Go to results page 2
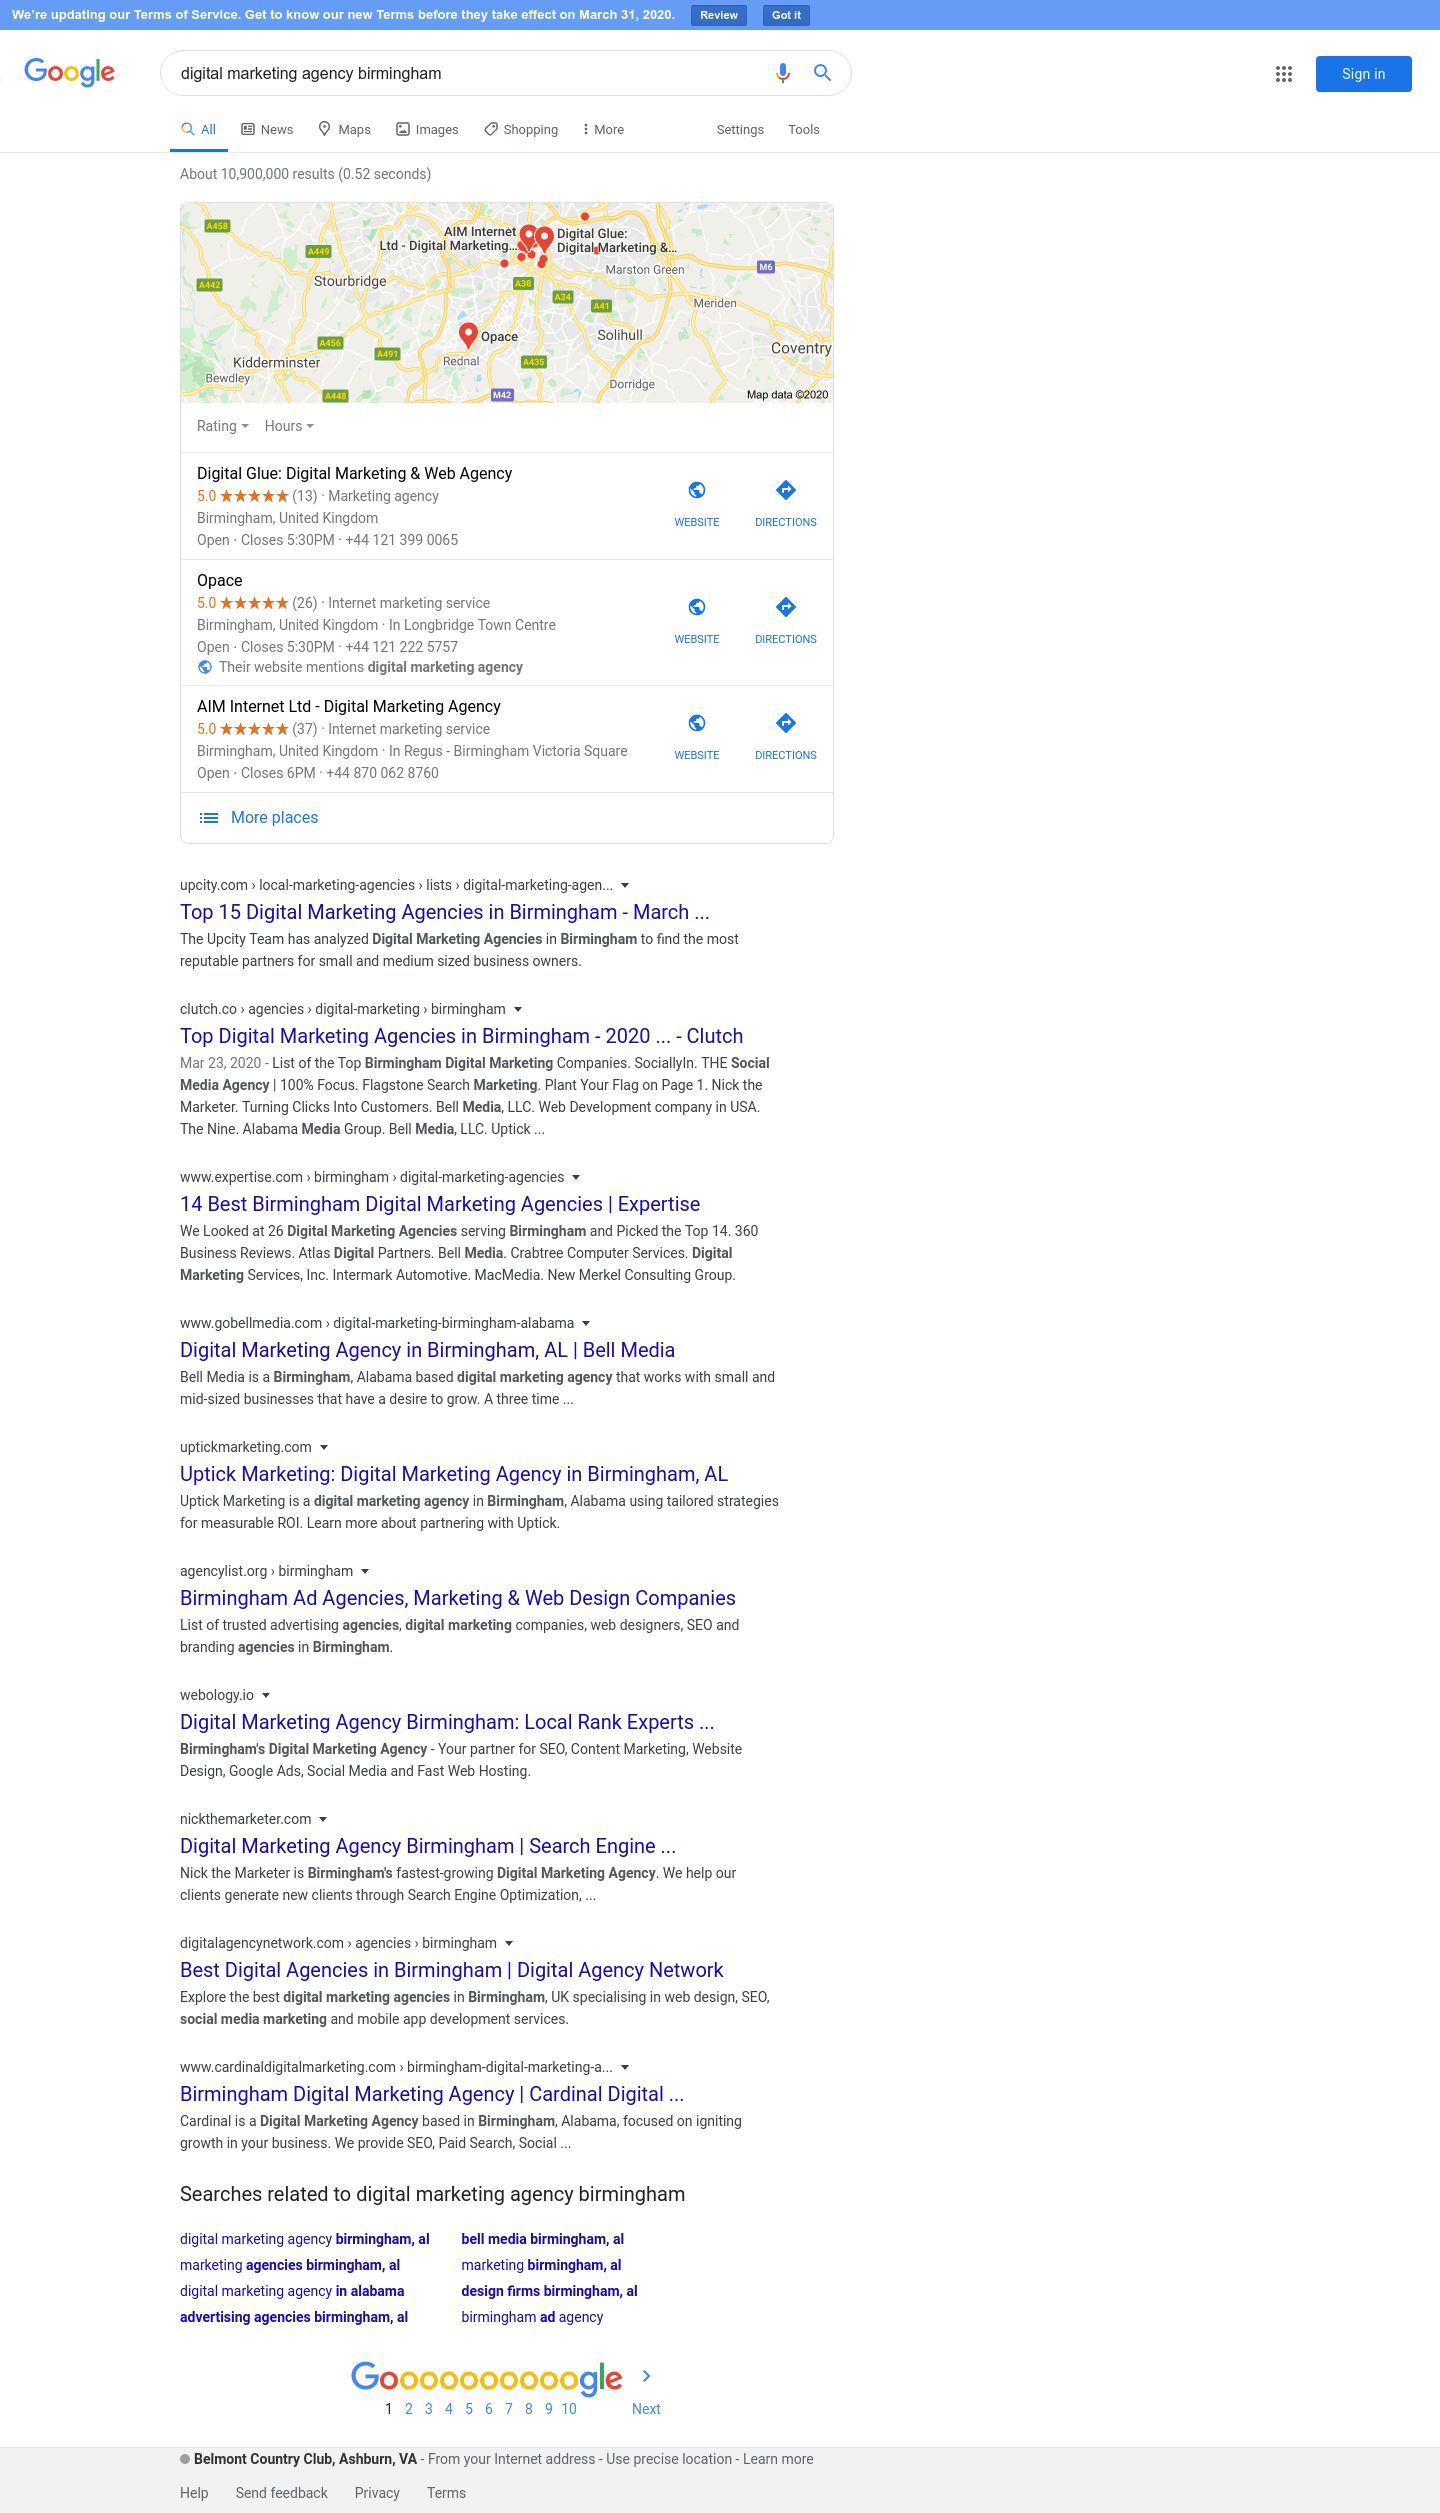This screenshot has height=2513, width=1440. click(409, 2409)
